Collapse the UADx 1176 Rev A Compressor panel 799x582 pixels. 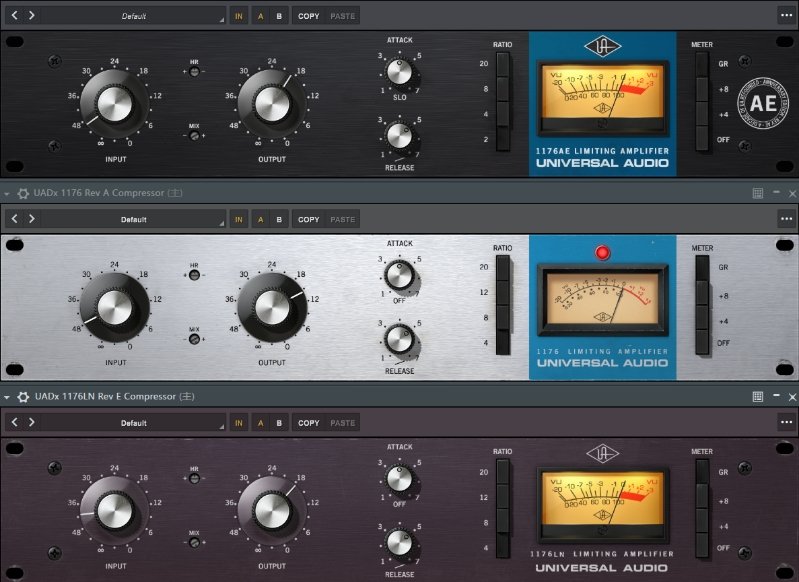[7, 193]
